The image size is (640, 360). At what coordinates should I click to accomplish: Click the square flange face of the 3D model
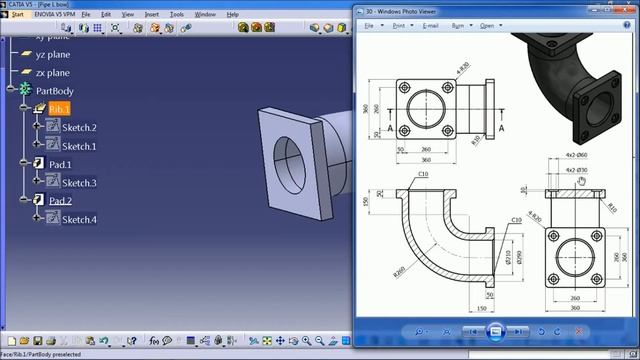pos(290,163)
